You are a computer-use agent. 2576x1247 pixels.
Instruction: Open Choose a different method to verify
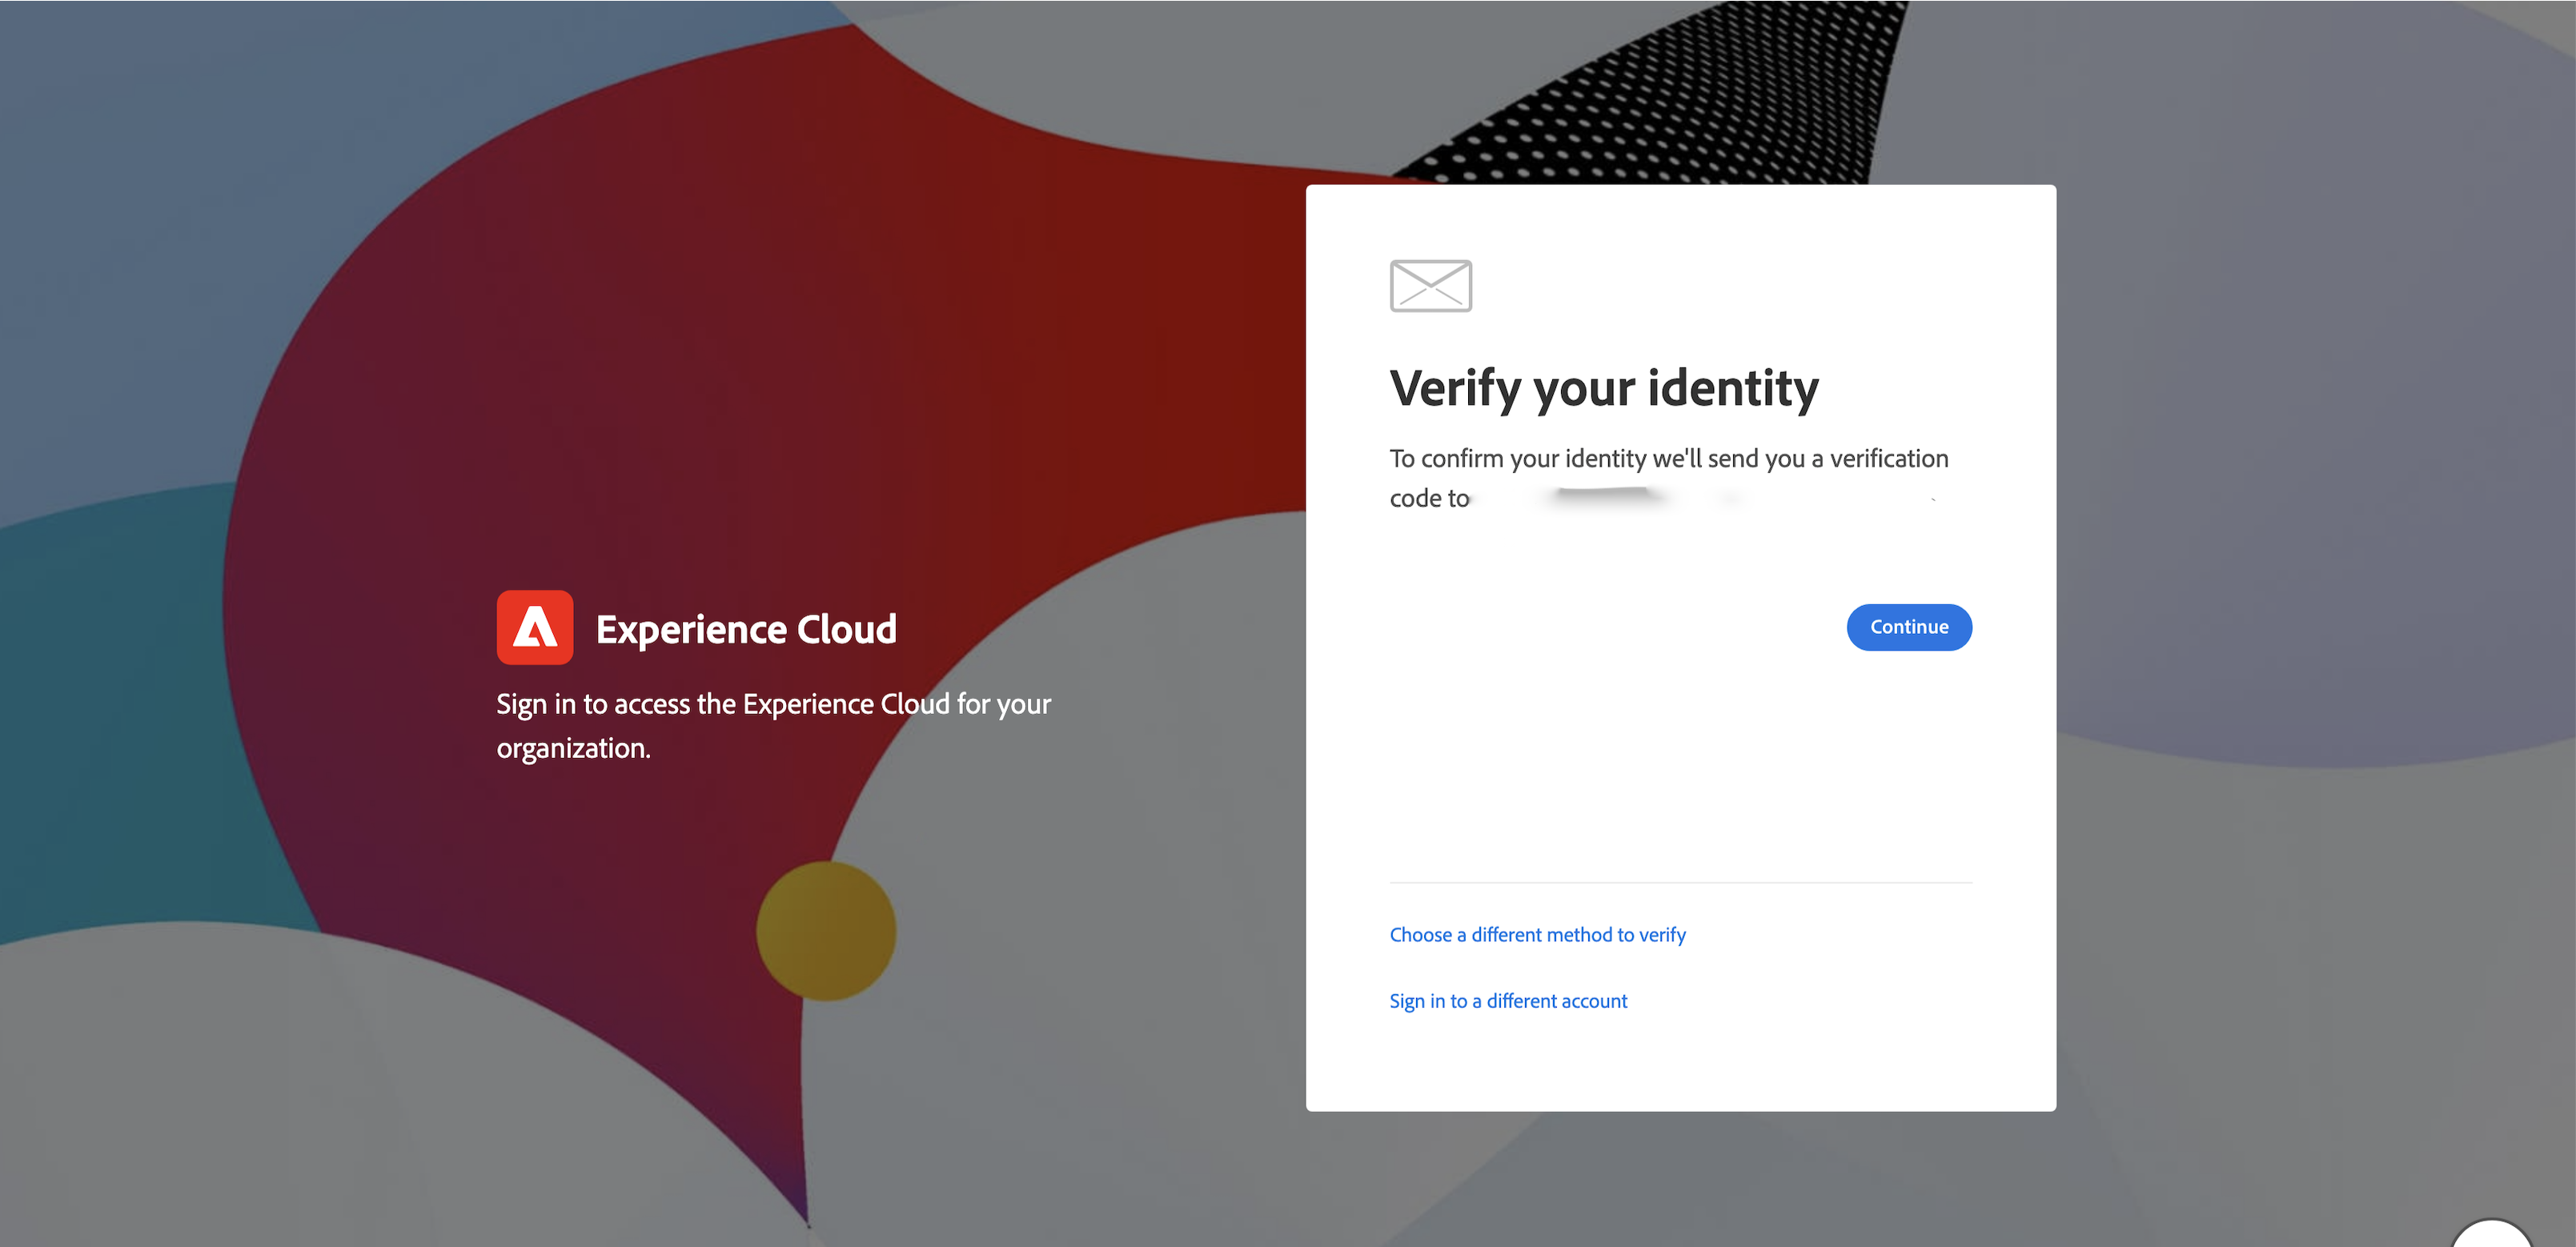(1537, 935)
